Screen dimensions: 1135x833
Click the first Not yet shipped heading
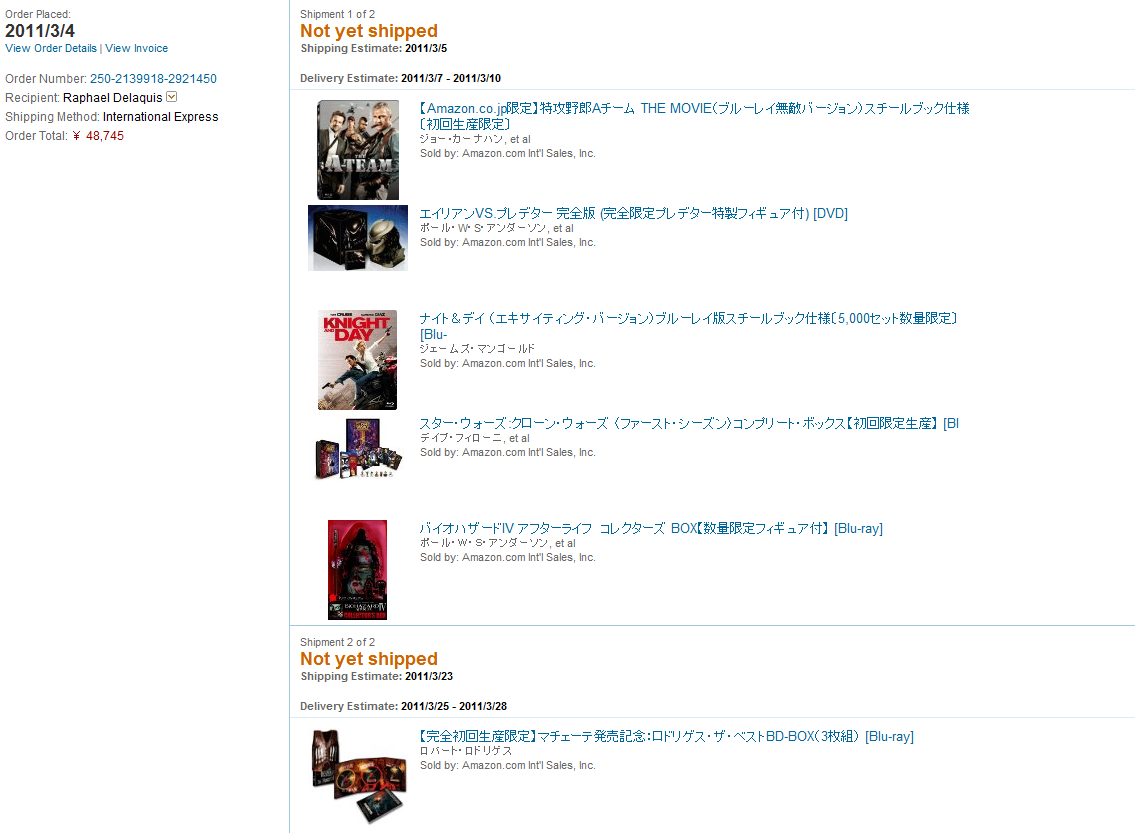[369, 31]
